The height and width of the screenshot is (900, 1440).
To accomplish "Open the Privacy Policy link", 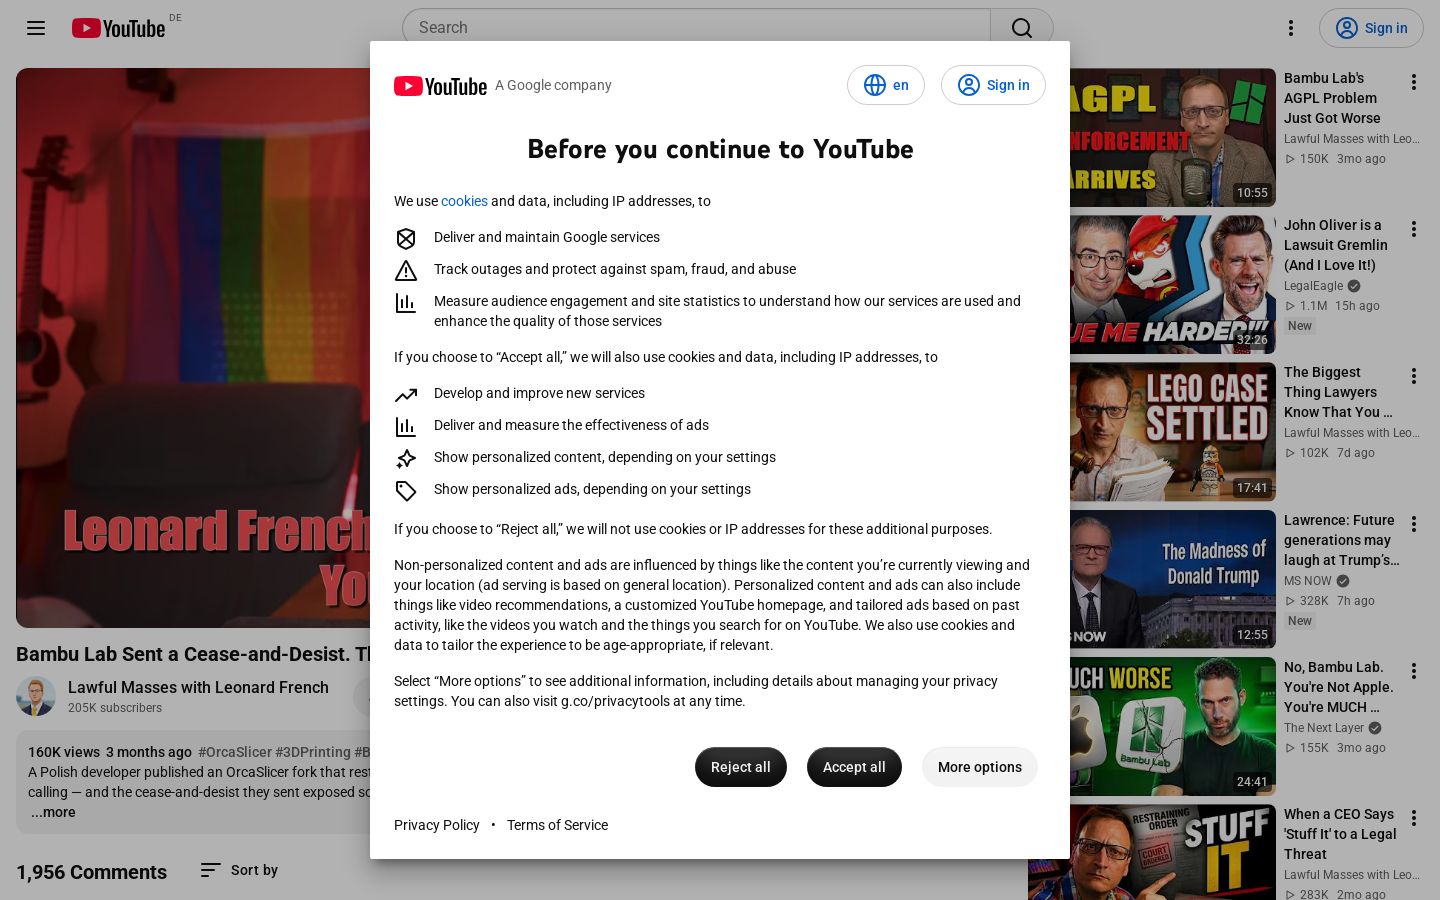I will click(437, 825).
